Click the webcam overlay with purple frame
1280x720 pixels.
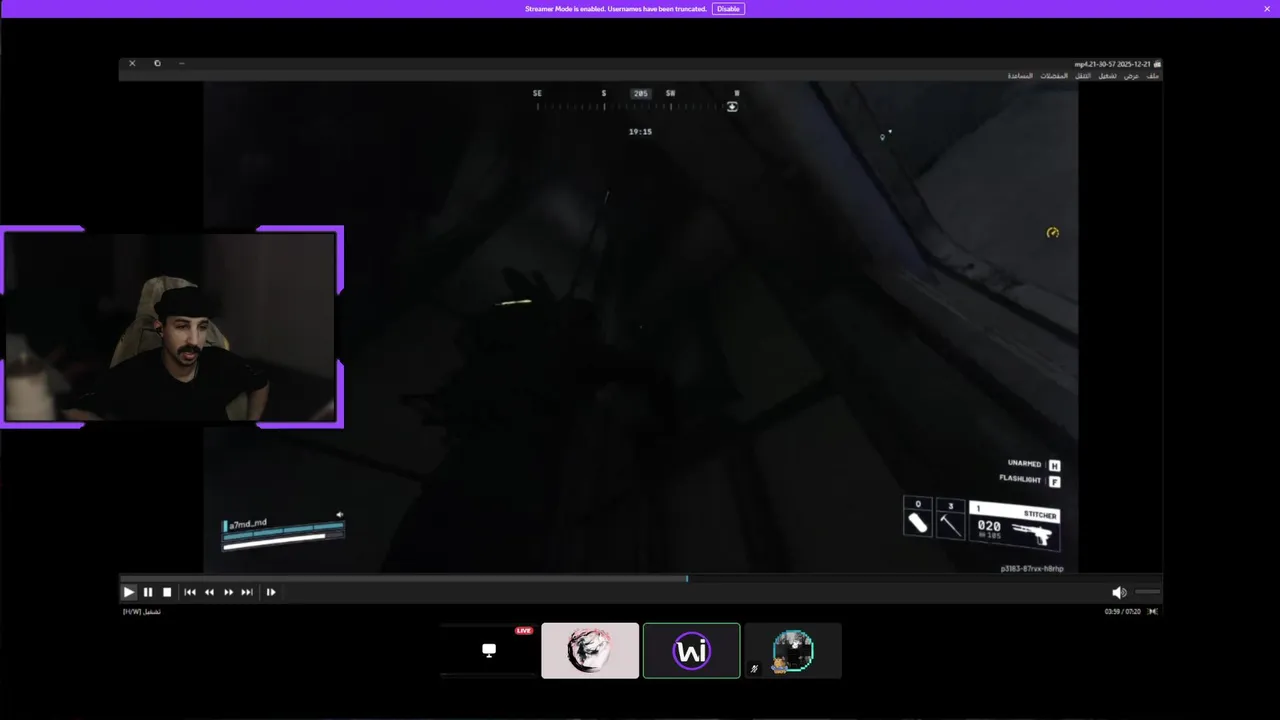click(172, 327)
